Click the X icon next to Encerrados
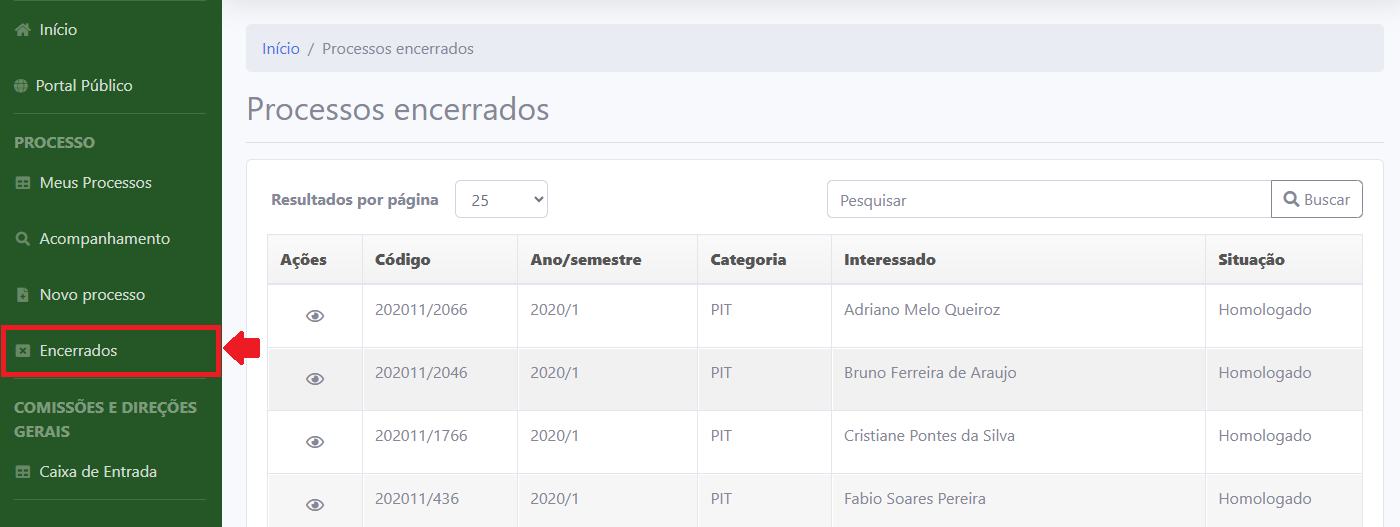Viewport: 1400px width, 527px height. [x=22, y=351]
